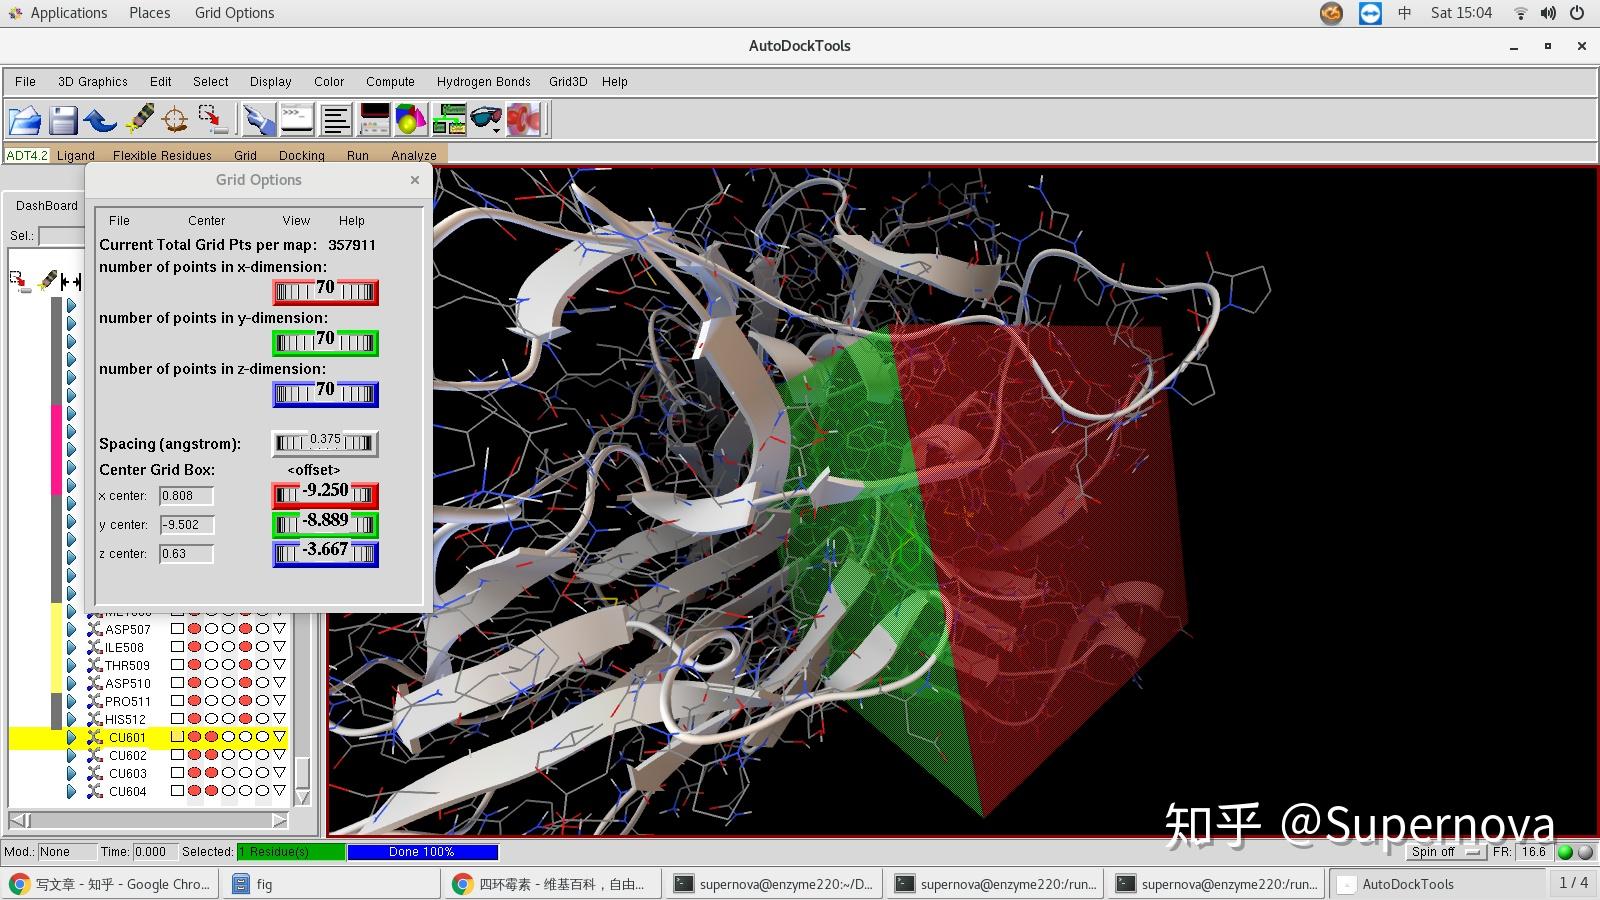Open the Hydrogen Bonds menu
1600x900 pixels.
pyautogui.click(x=483, y=82)
